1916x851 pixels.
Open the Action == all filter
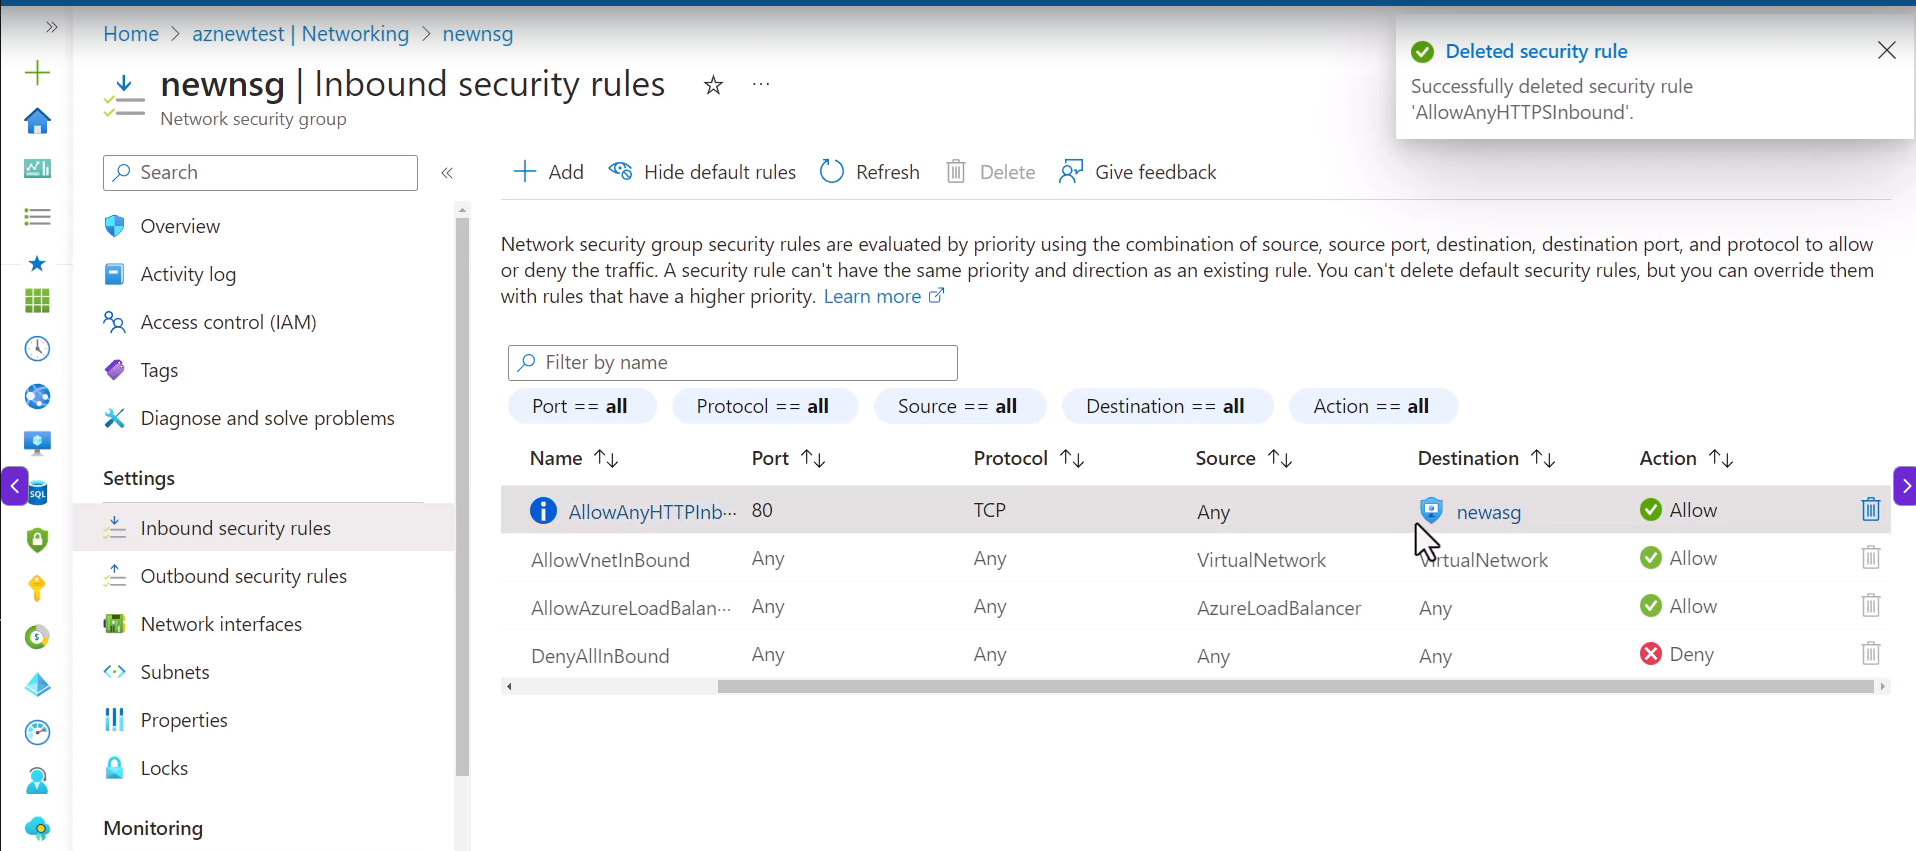(1372, 406)
